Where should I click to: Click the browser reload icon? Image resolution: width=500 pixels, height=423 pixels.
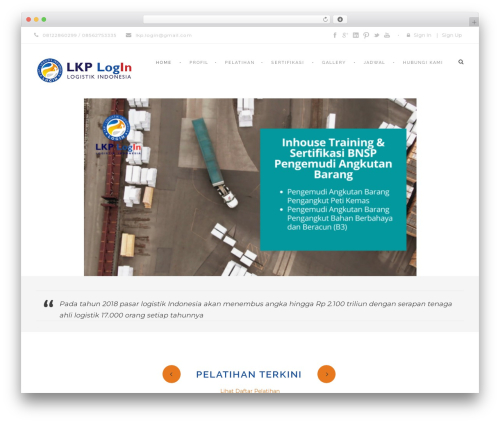[325, 20]
